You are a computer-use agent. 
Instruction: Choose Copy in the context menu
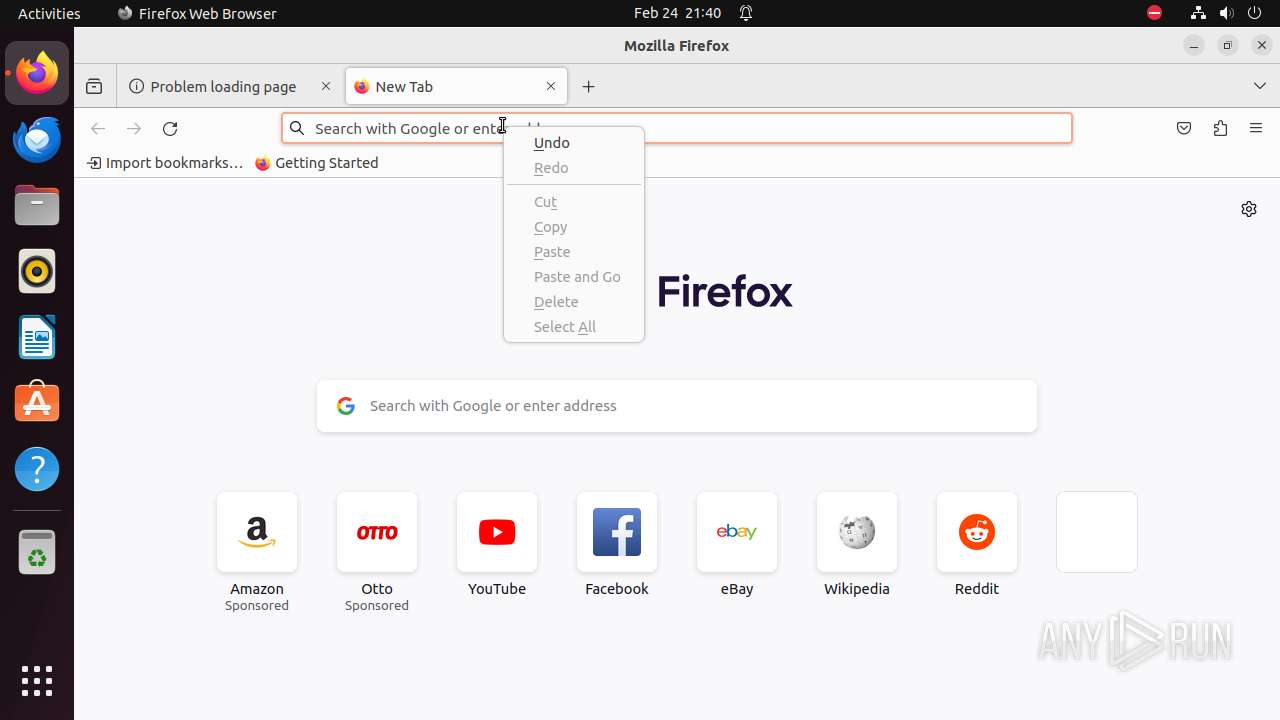(574, 227)
